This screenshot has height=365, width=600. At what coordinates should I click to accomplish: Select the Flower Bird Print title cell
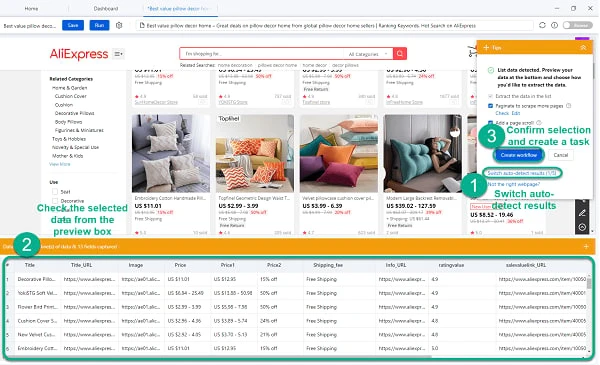coord(37,307)
